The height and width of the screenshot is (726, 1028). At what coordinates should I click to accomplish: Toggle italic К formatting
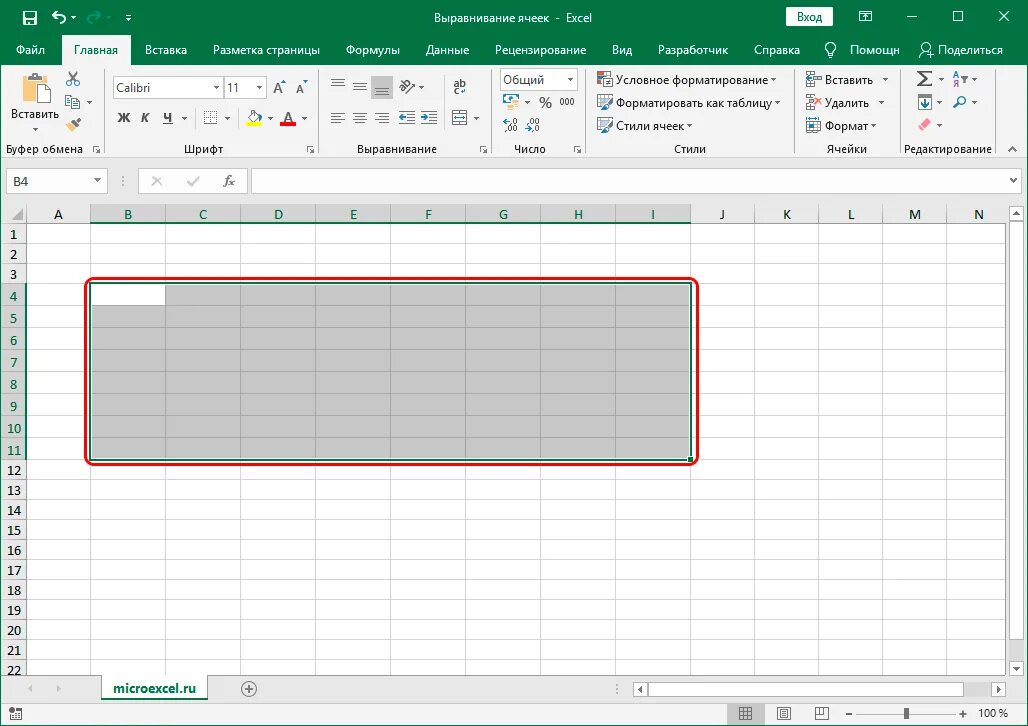(x=145, y=118)
